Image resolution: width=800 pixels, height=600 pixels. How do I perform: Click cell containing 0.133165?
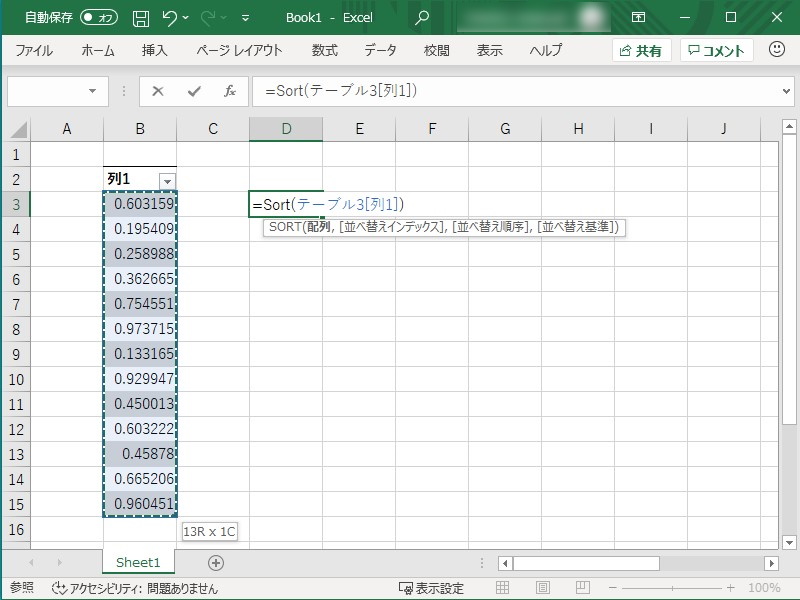point(140,354)
